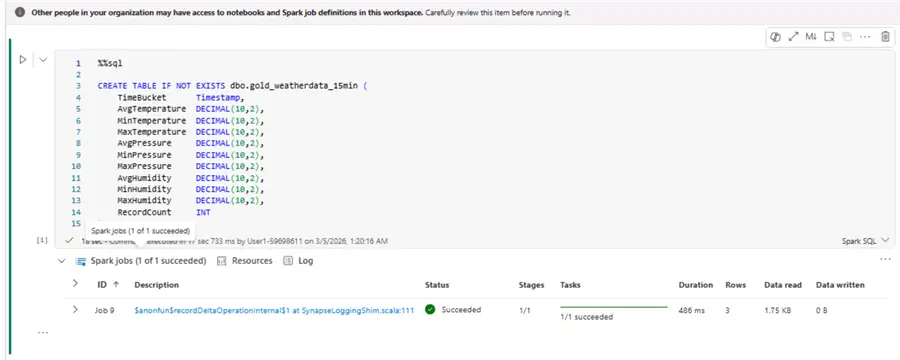Image resolution: width=900 pixels, height=360 pixels.
Task: Click the 'Job 9' ID cell
Action: coord(104,310)
